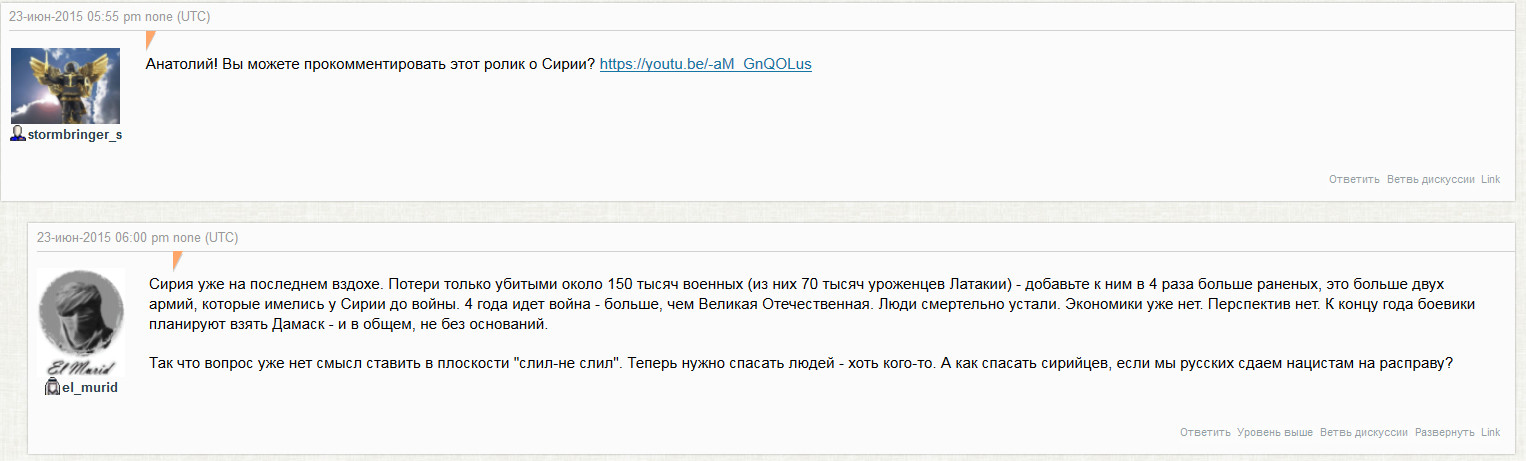Viewport: 1526px width, 461px height.
Task: Click the user icon beside stormbringer_s
Action: click(x=17, y=134)
